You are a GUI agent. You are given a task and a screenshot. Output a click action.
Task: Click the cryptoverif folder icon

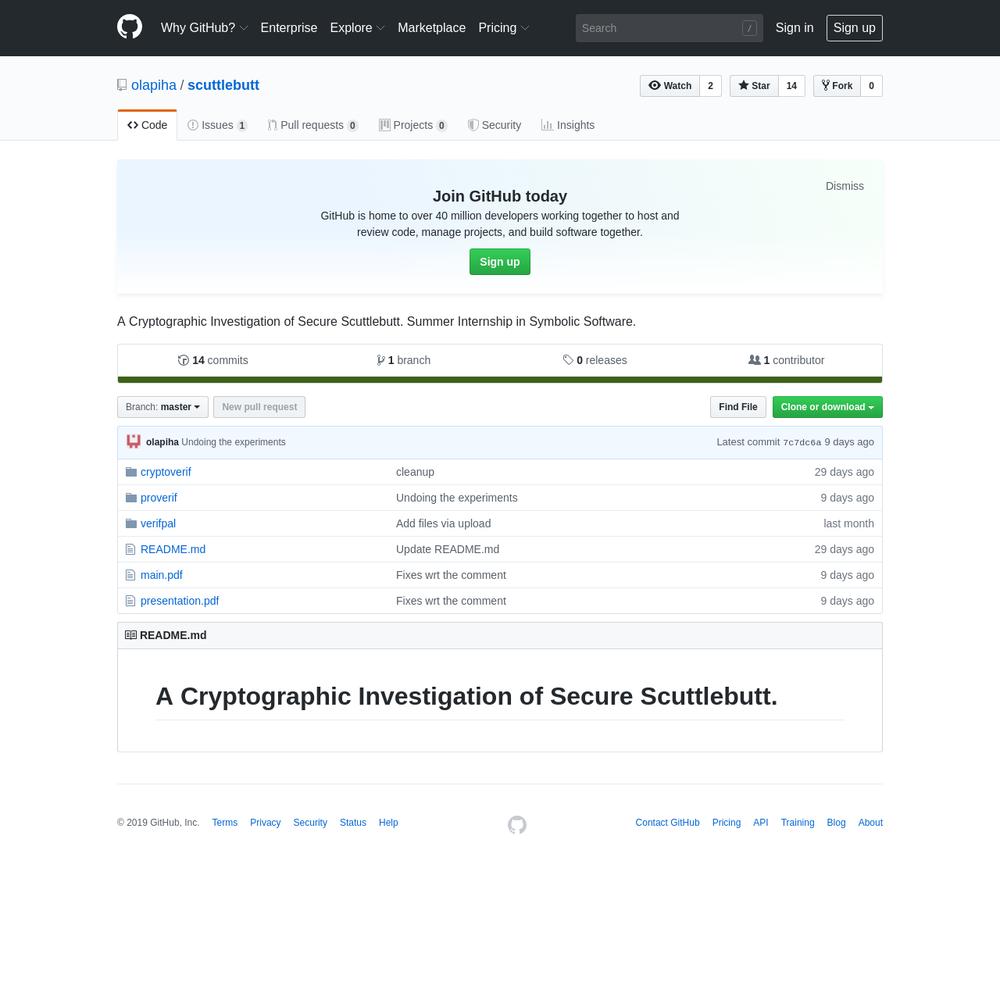131,472
